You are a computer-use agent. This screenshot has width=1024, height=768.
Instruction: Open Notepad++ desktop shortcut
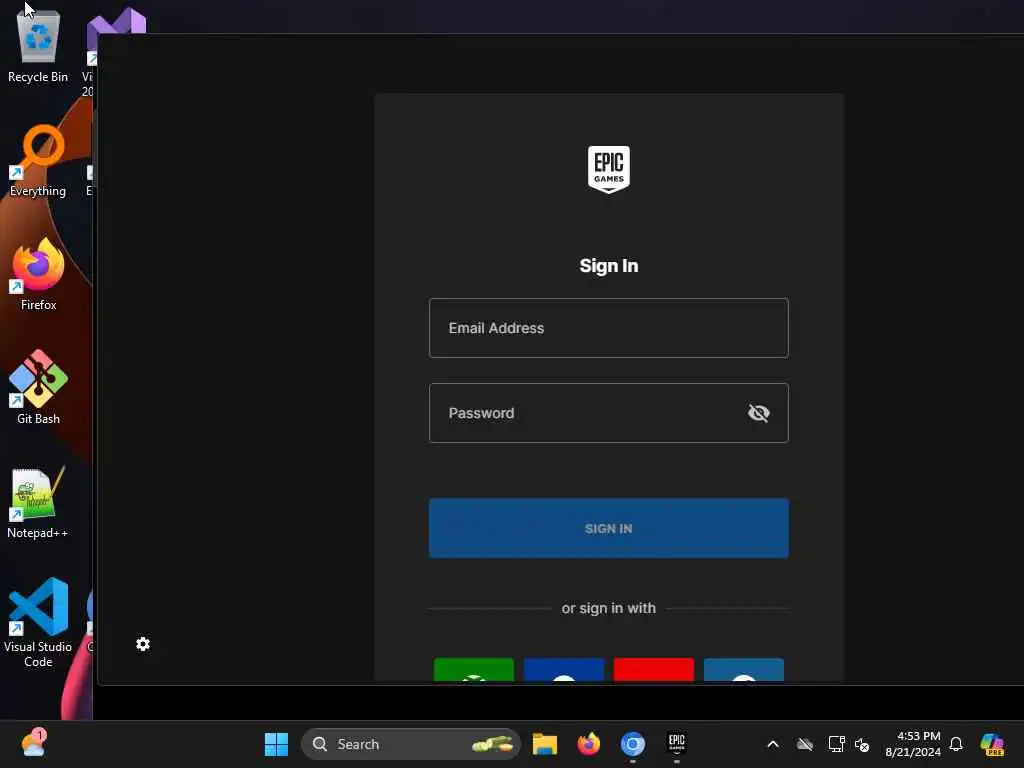tap(37, 503)
